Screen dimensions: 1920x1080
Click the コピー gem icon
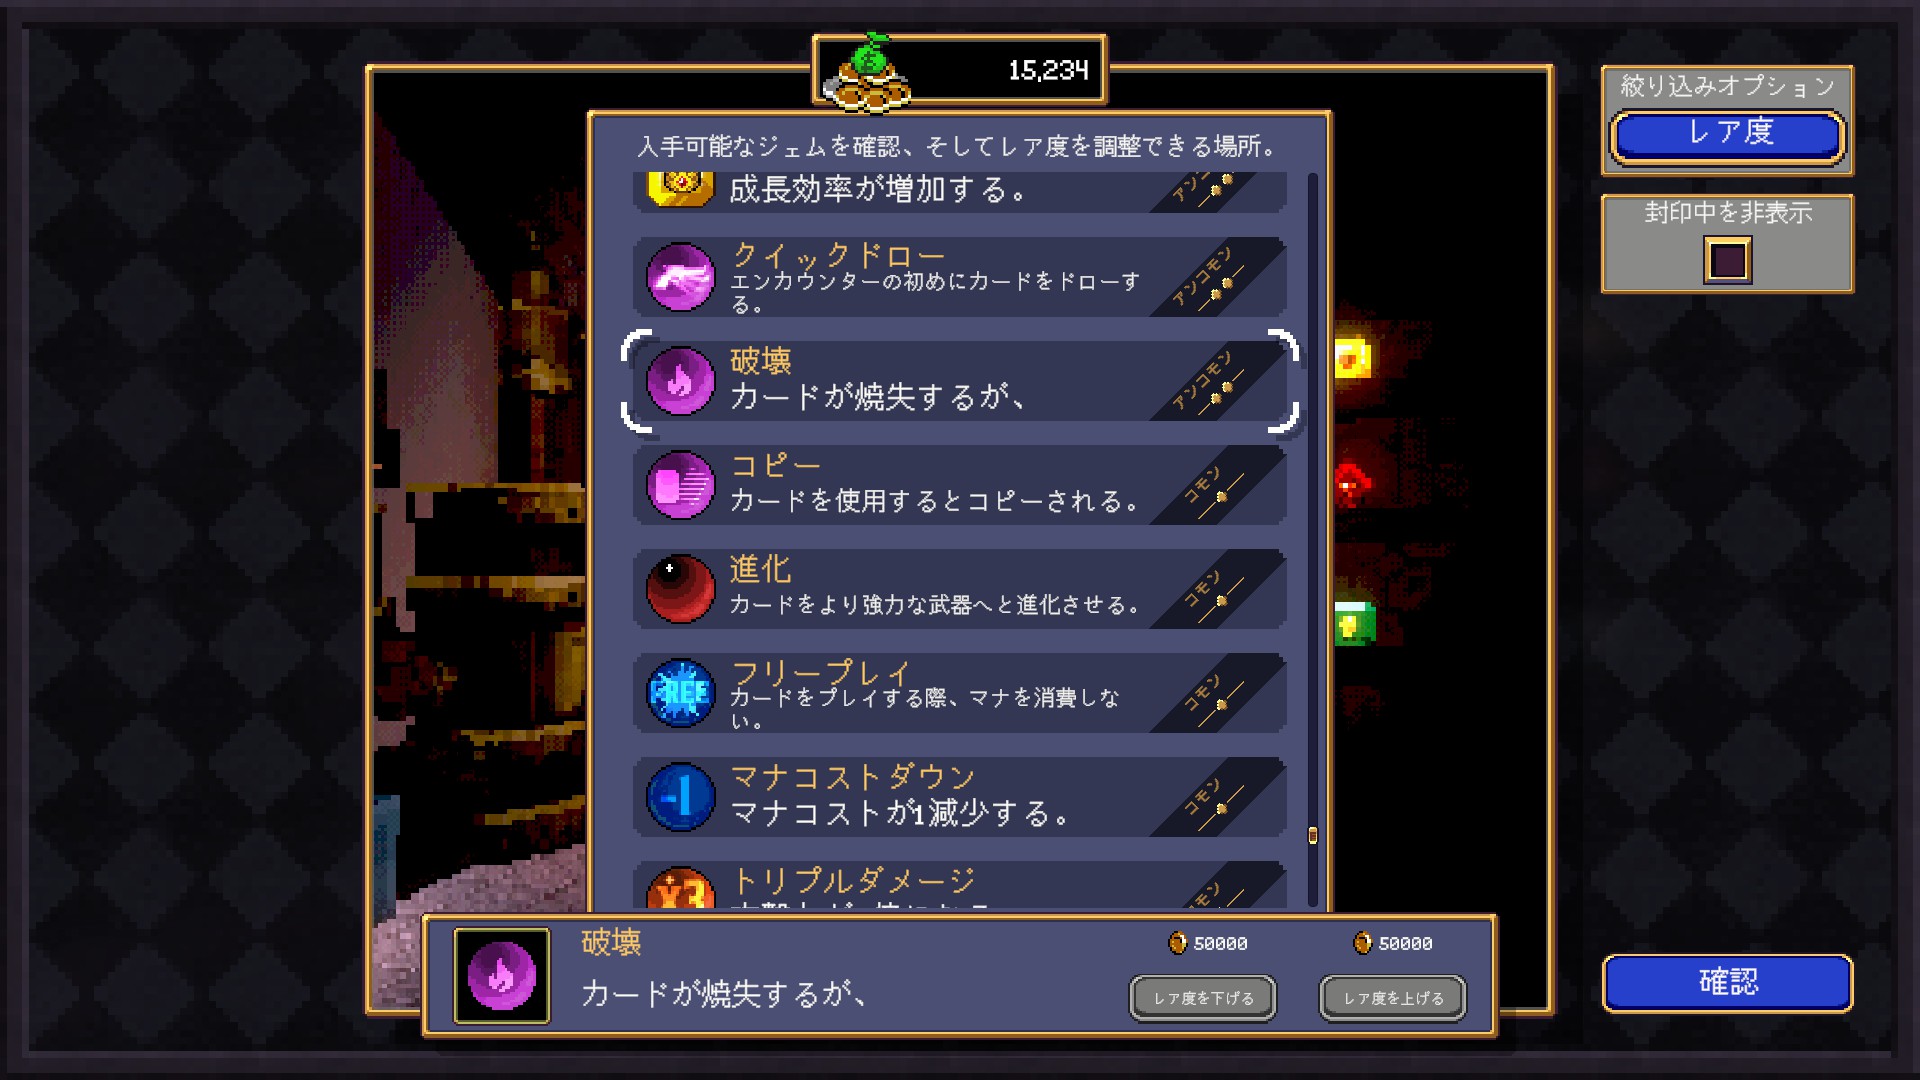click(x=680, y=485)
